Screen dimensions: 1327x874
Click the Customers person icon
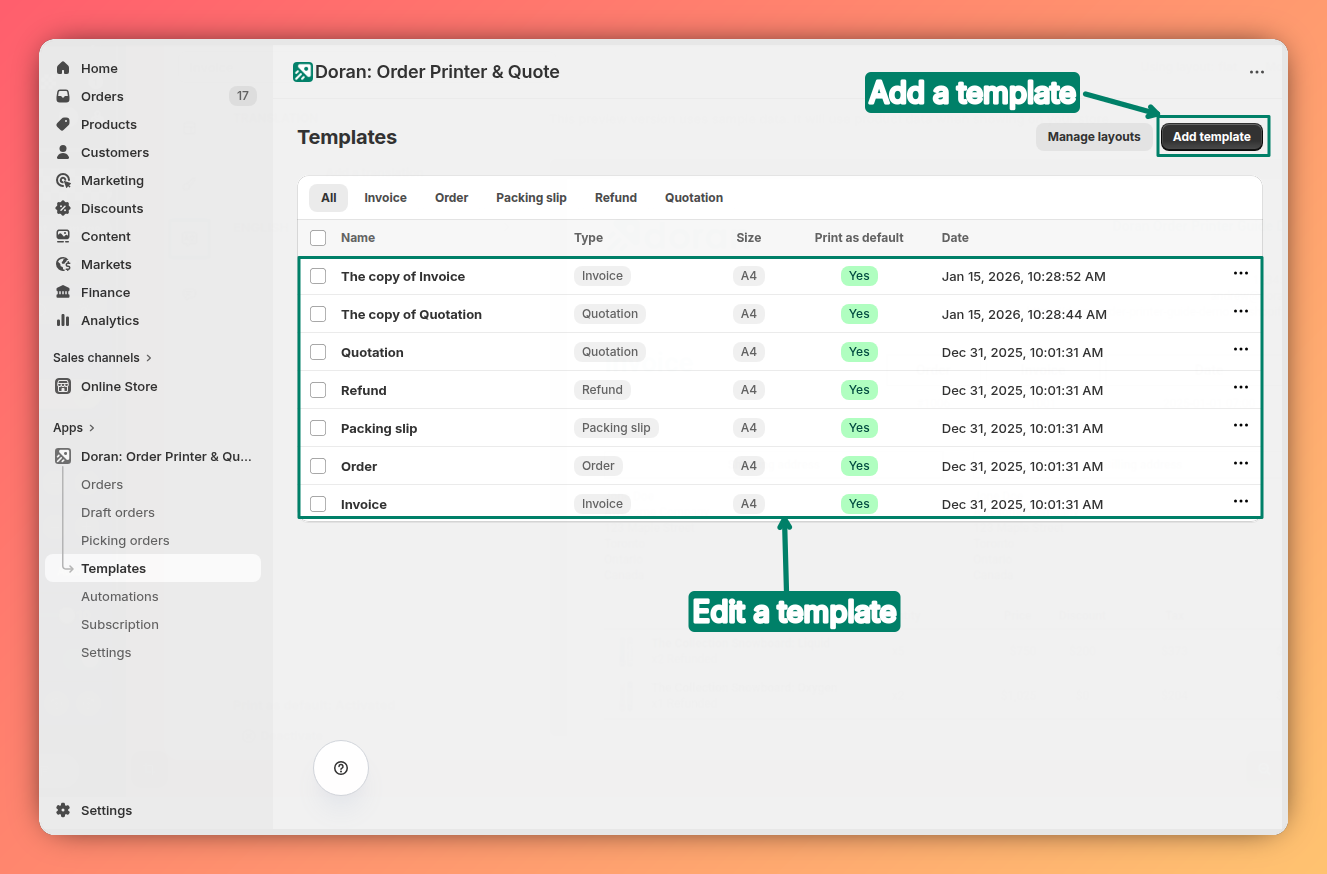point(63,152)
